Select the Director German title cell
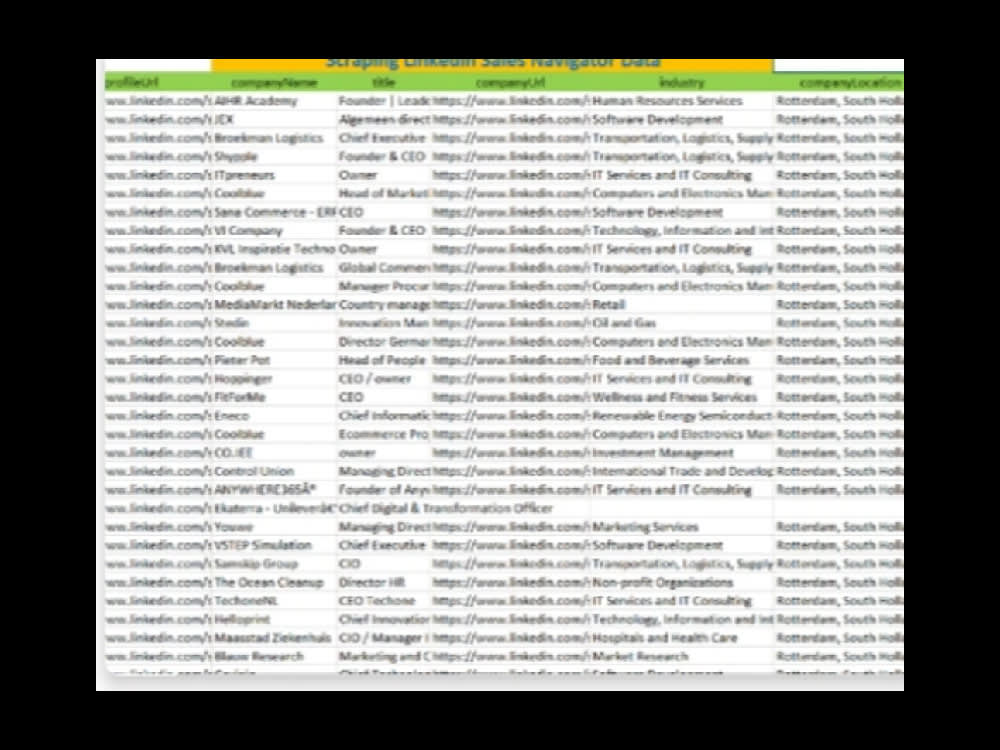1000x750 pixels. tap(385, 341)
